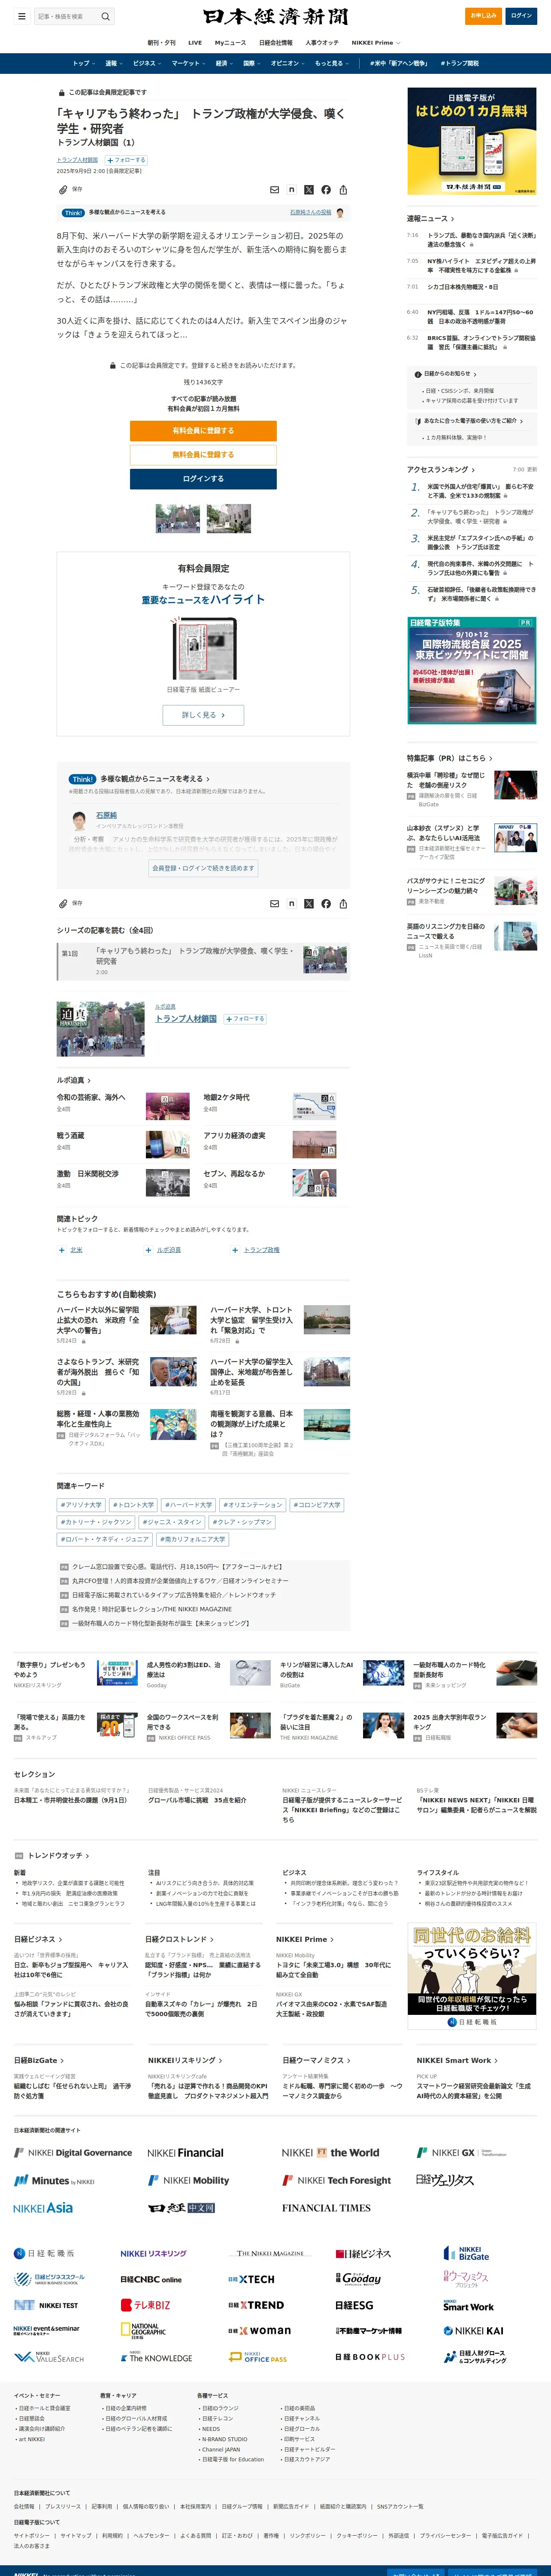Click share icon above the series list
The image size is (551, 2576).
[343, 904]
